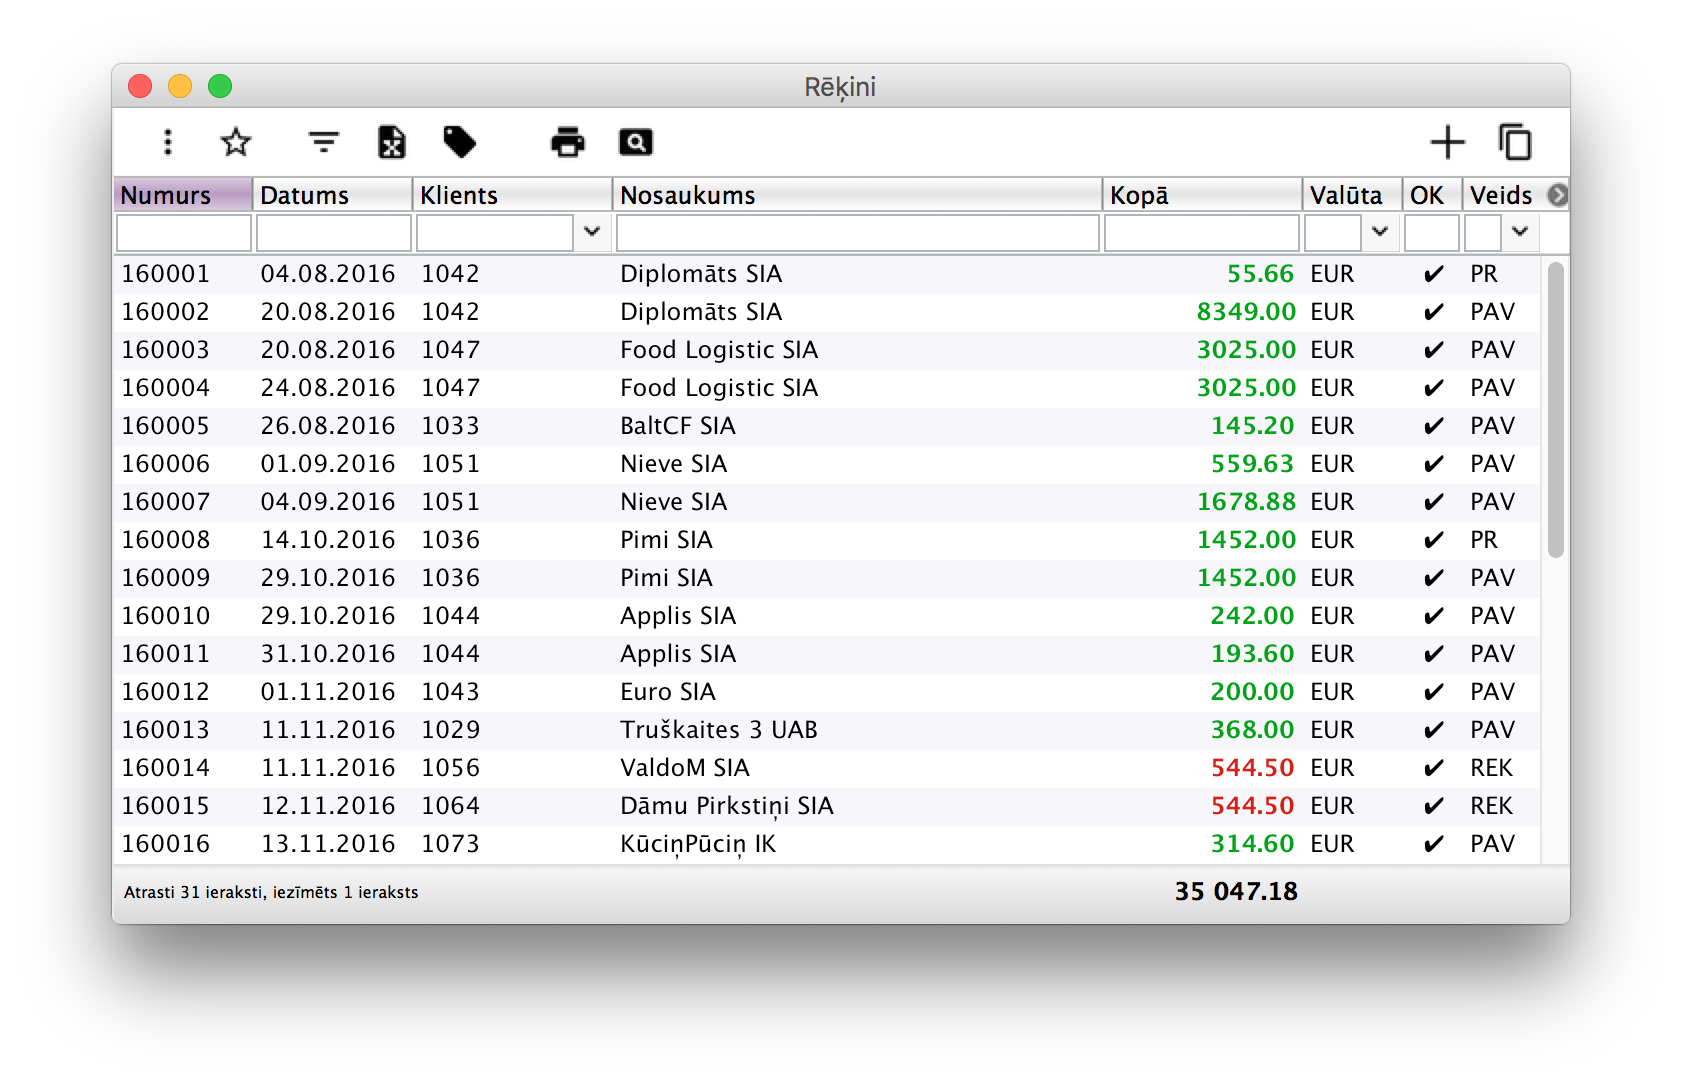Open the three-dot more options menu
Image resolution: width=1682 pixels, height=1084 pixels.
click(x=168, y=142)
